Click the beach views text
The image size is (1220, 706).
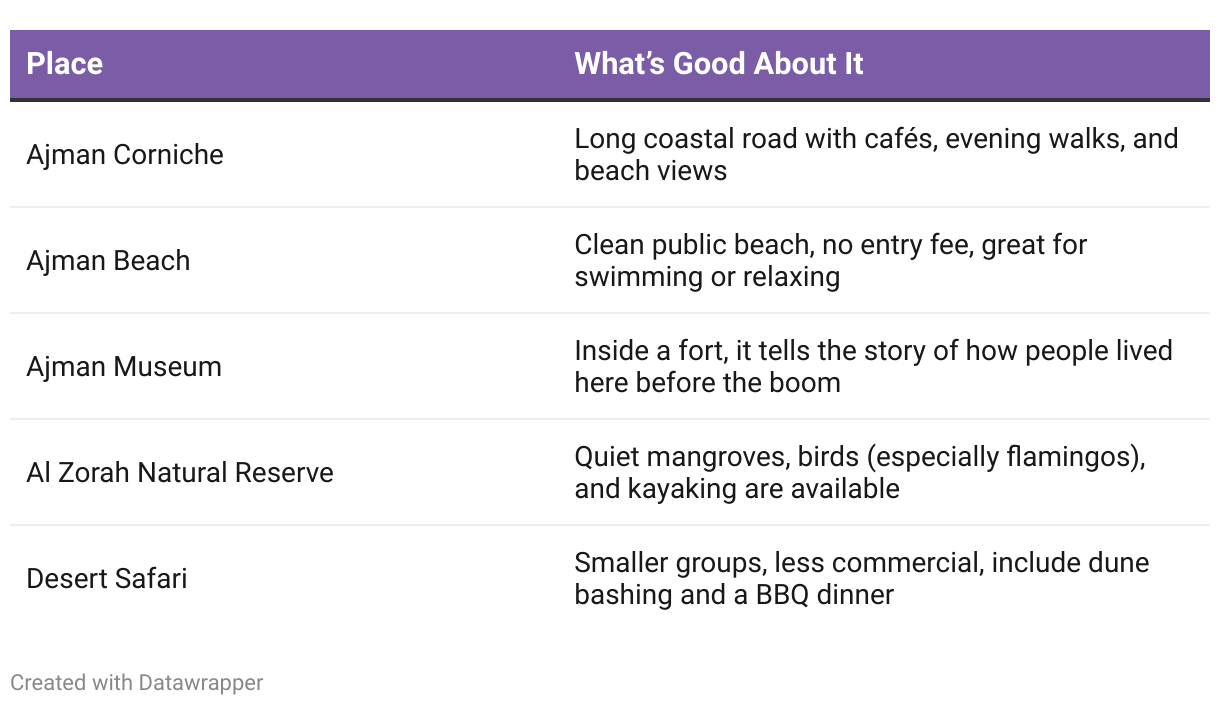650,171
